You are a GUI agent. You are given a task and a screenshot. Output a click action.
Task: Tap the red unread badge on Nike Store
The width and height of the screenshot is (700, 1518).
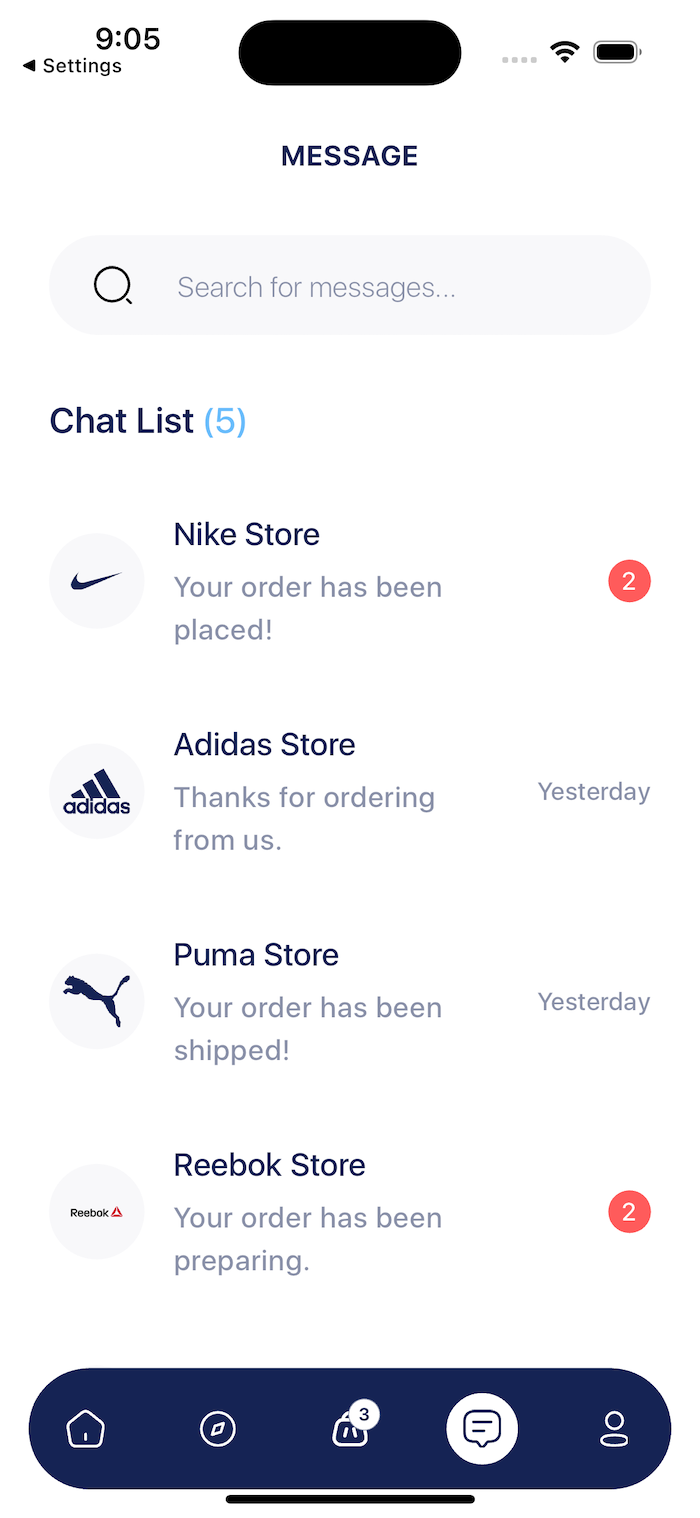click(629, 581)
